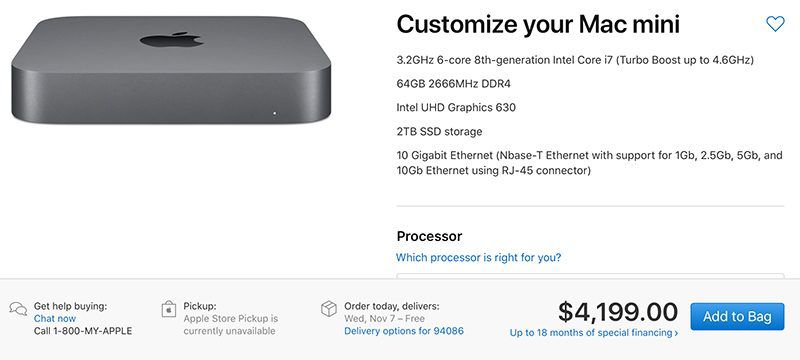Click the status light on Mac mini front

[x=274, y=113]
